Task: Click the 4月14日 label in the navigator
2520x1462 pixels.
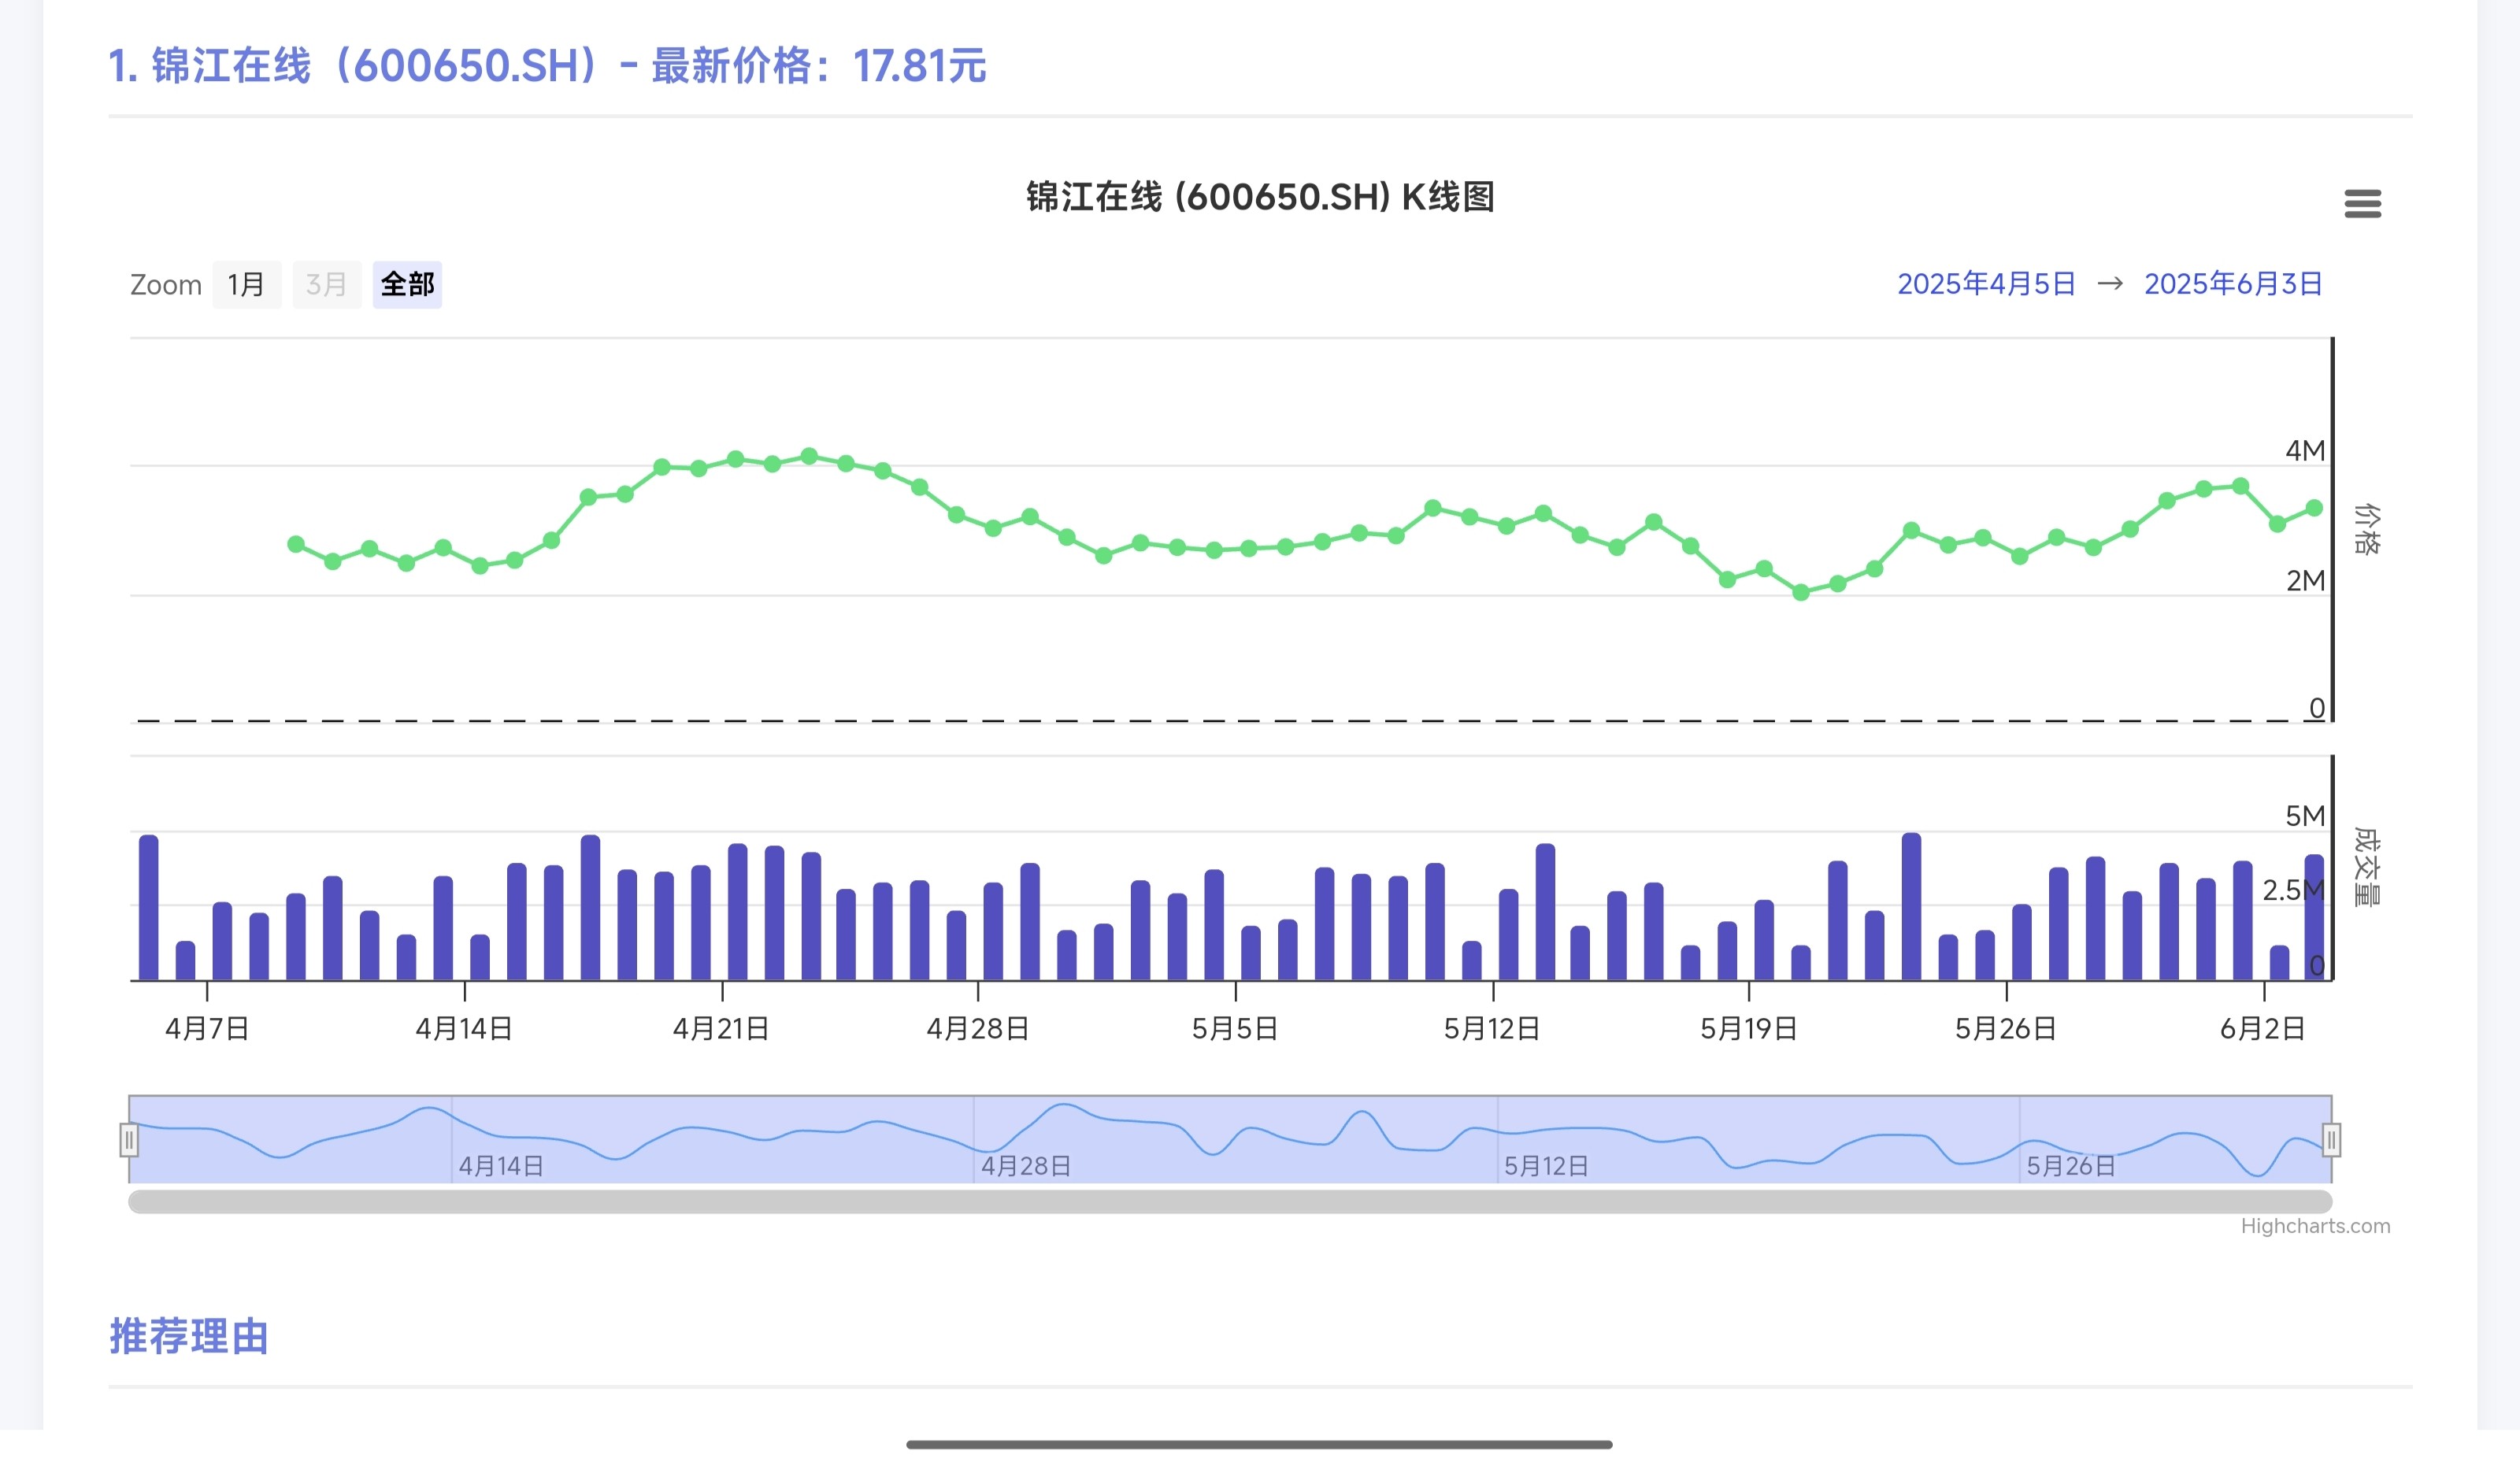Action: point(501,1166)
